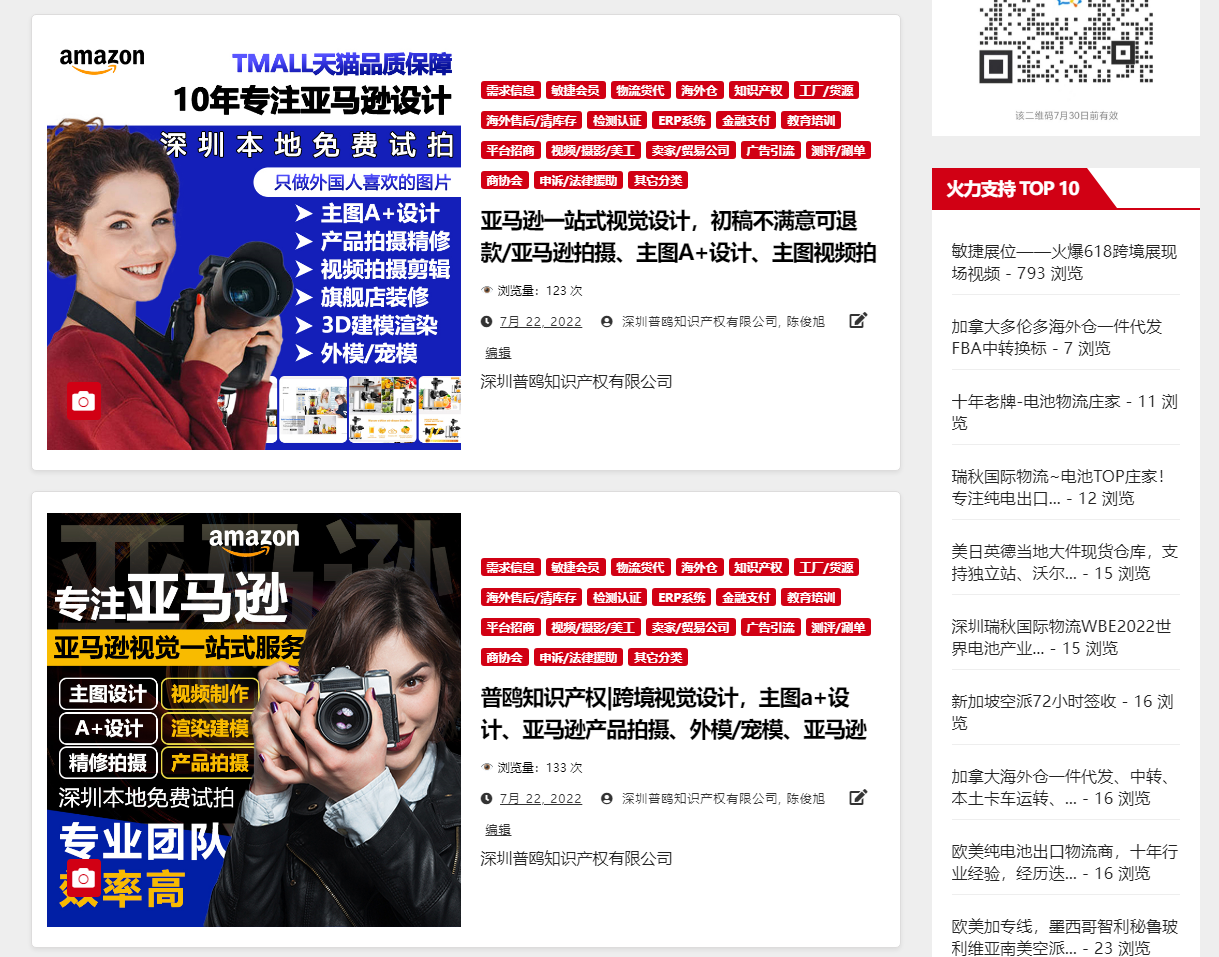Viewport: 1219px width, 957px height.
Task: Open 加拿大多伦多海外仓一件代发 FBA中转换标 link
Action: pos(1057,337)
